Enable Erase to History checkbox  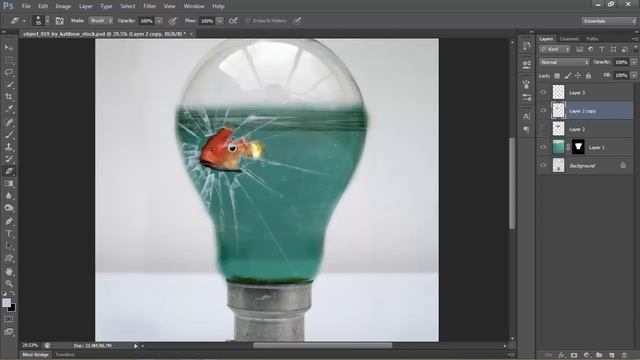point(248,20)
